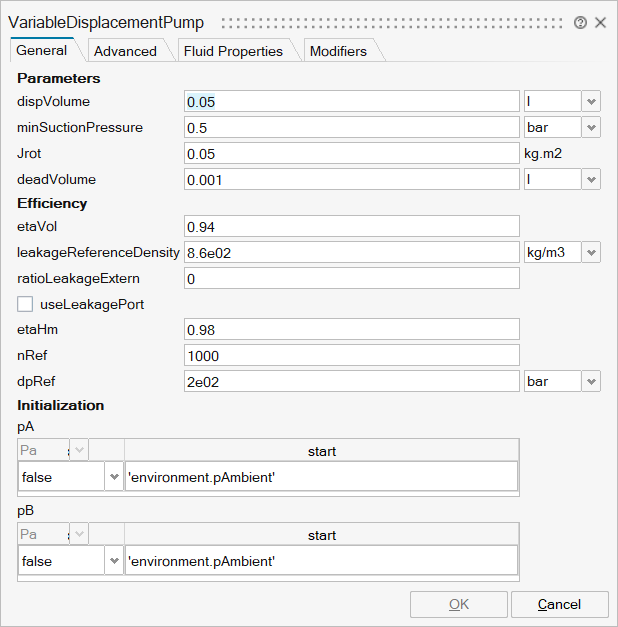Enable the useLeakagePort checkbox
The width and height of the screenshot is (618, 627).
coord(26,303)
